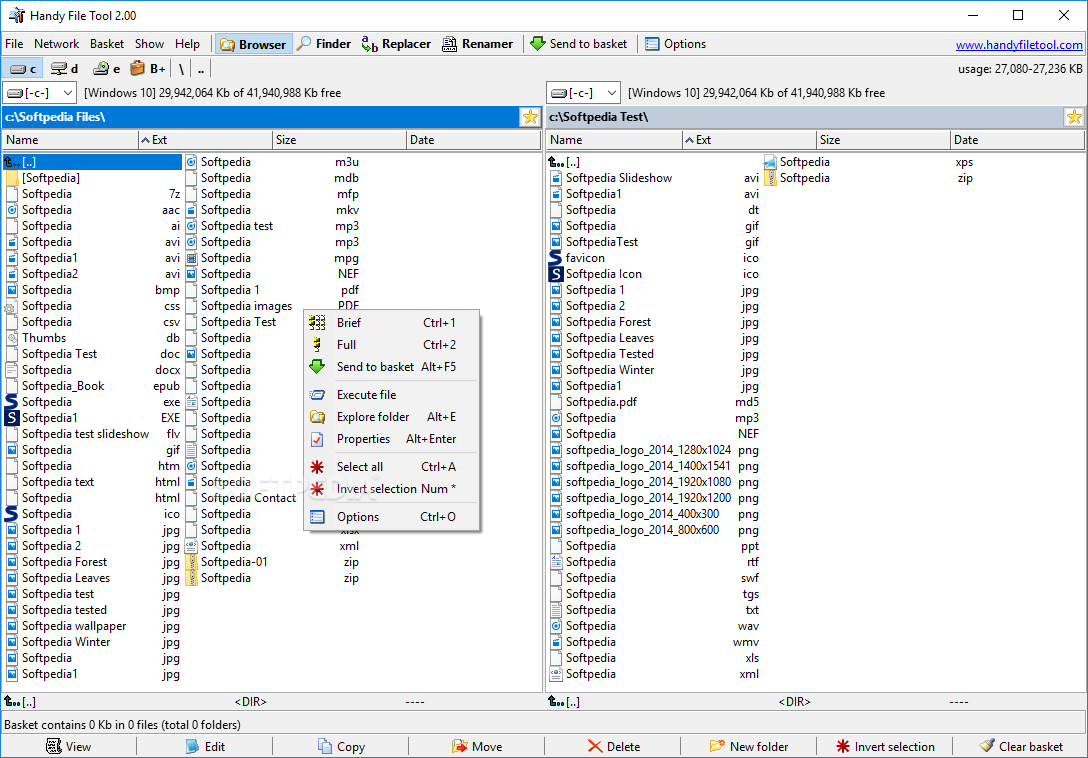Open Options from the top toolbar

(x=675, y=44)
